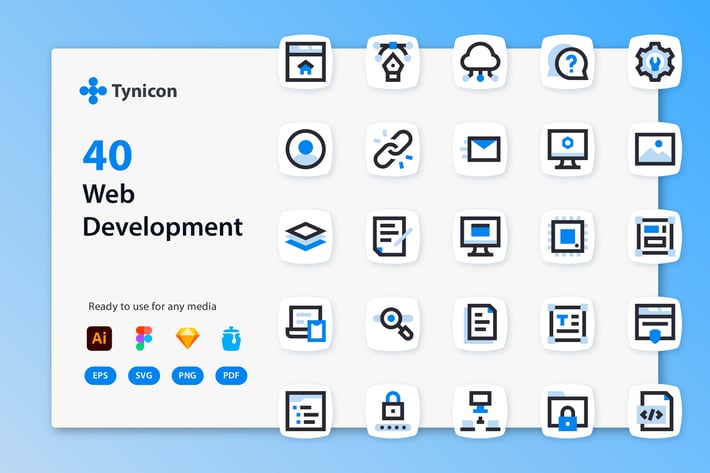The height and width of the screenshot is (473, 710).
Task: Open the envelope mail icon
Action: 480,149
